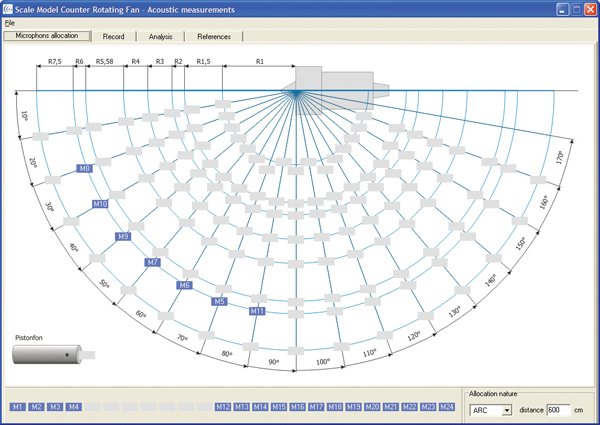Select the M10 microphone marker

click(x=100, y=204)
